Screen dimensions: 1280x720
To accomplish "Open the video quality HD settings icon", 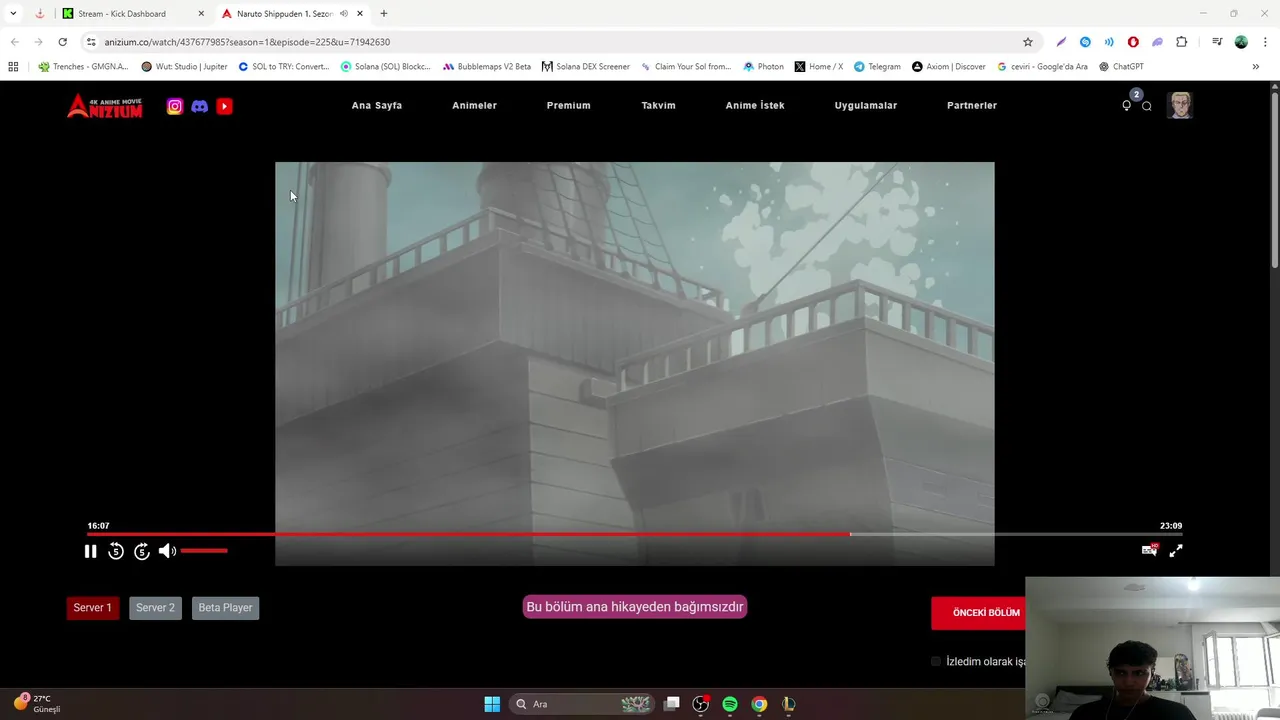I will (x=1149, y=550).
